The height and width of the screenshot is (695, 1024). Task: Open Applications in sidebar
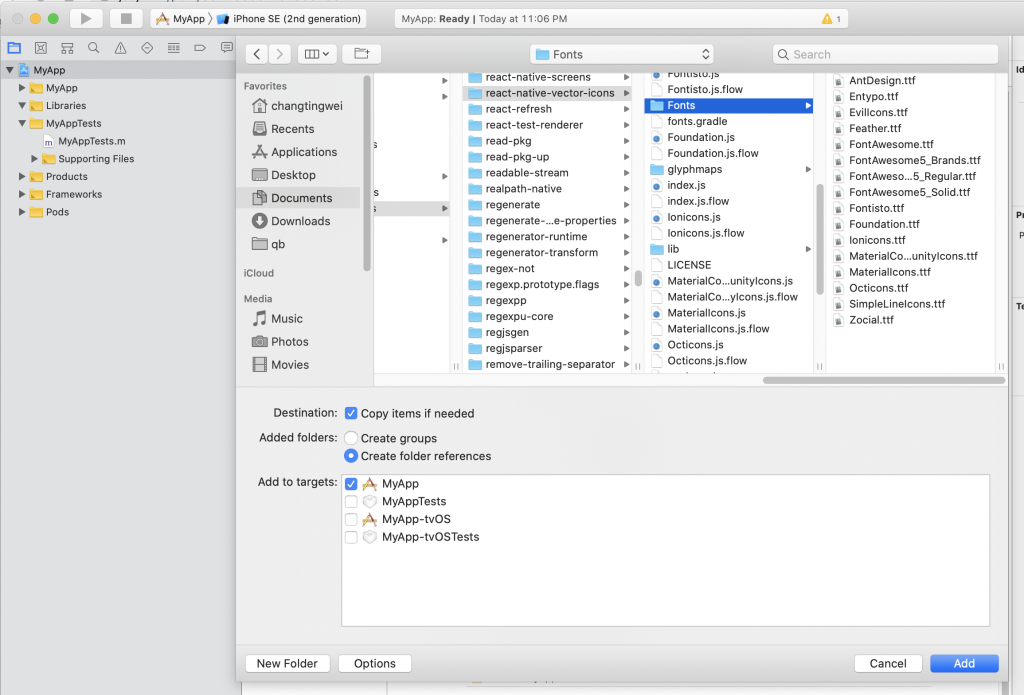pyautogui.click(x=295, y=152)
